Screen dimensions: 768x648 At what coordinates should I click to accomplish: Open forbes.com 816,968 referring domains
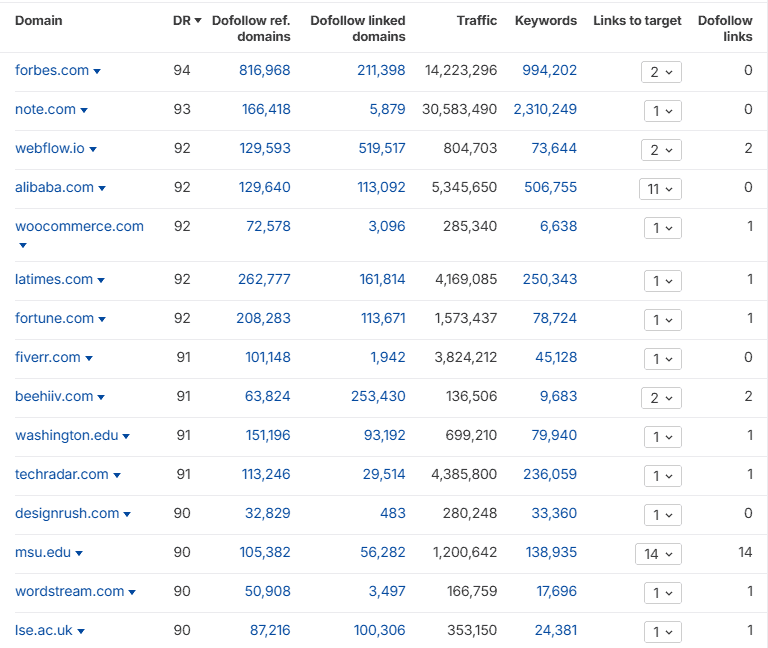(x=264, y=70)
